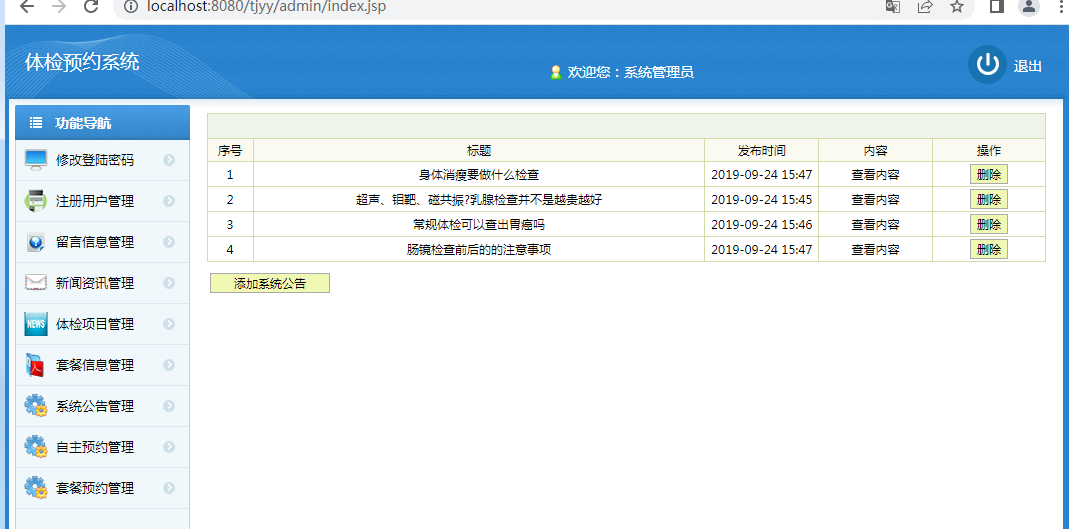The image size is (1069, 529).
Task: Click the envelope icon beside 新闻资讯管理
Action: [x=36, y=283]
